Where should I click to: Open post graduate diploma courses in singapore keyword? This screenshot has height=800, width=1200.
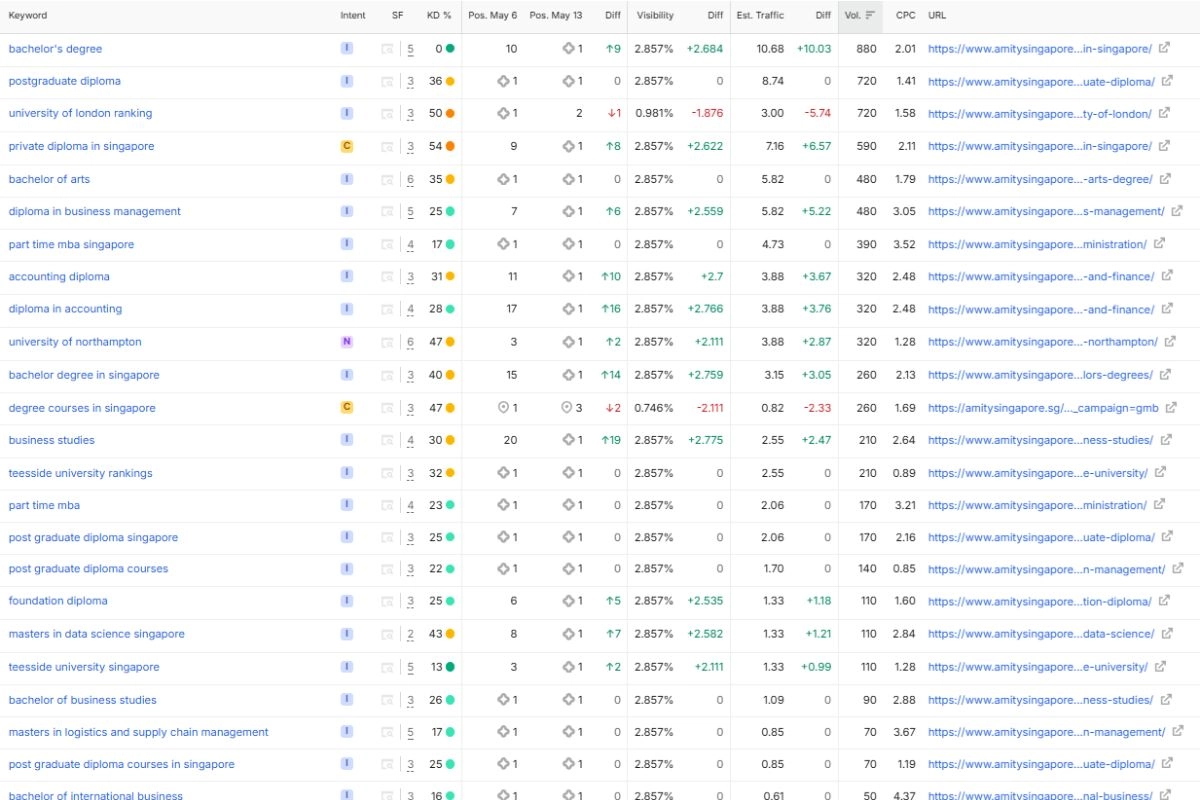(121, 764)
